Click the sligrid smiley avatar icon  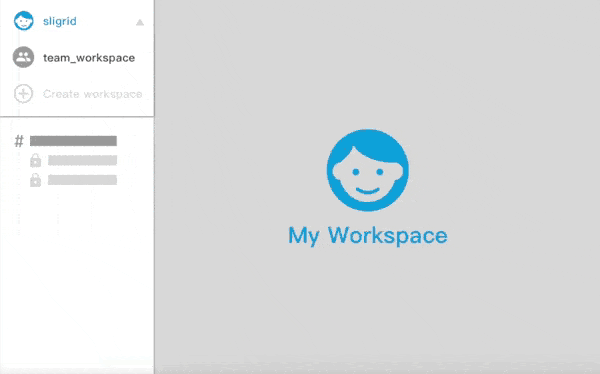point(24,21)
